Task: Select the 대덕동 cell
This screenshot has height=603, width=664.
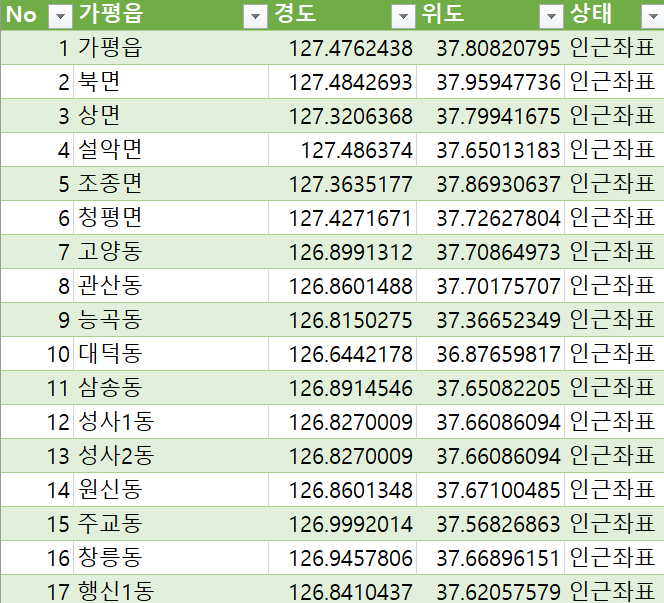Action: pyautogui.click(x=171, y=354)
